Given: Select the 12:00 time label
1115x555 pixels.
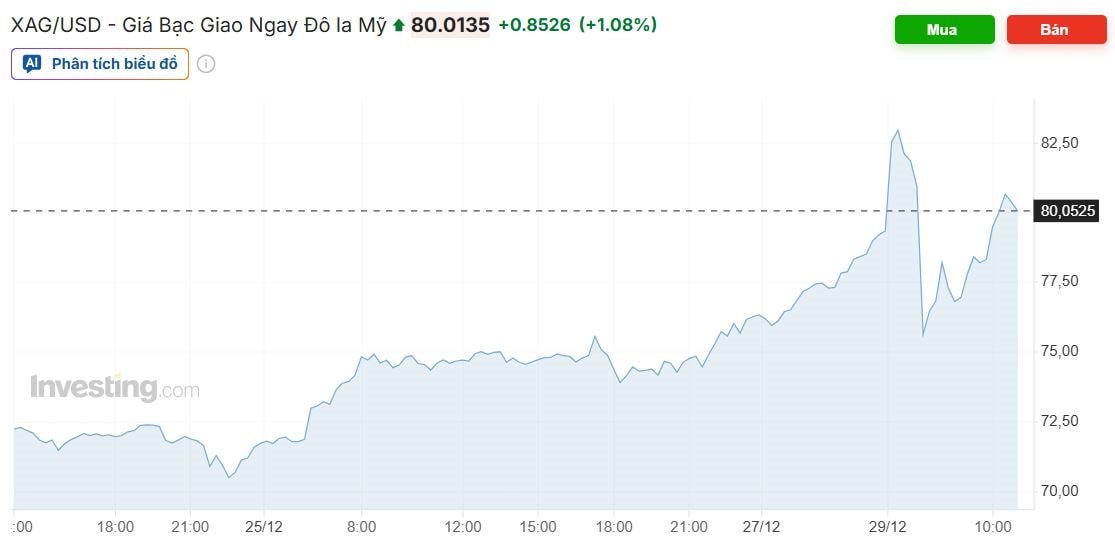Looking at the screenshot, I should [x=463, y=526].
